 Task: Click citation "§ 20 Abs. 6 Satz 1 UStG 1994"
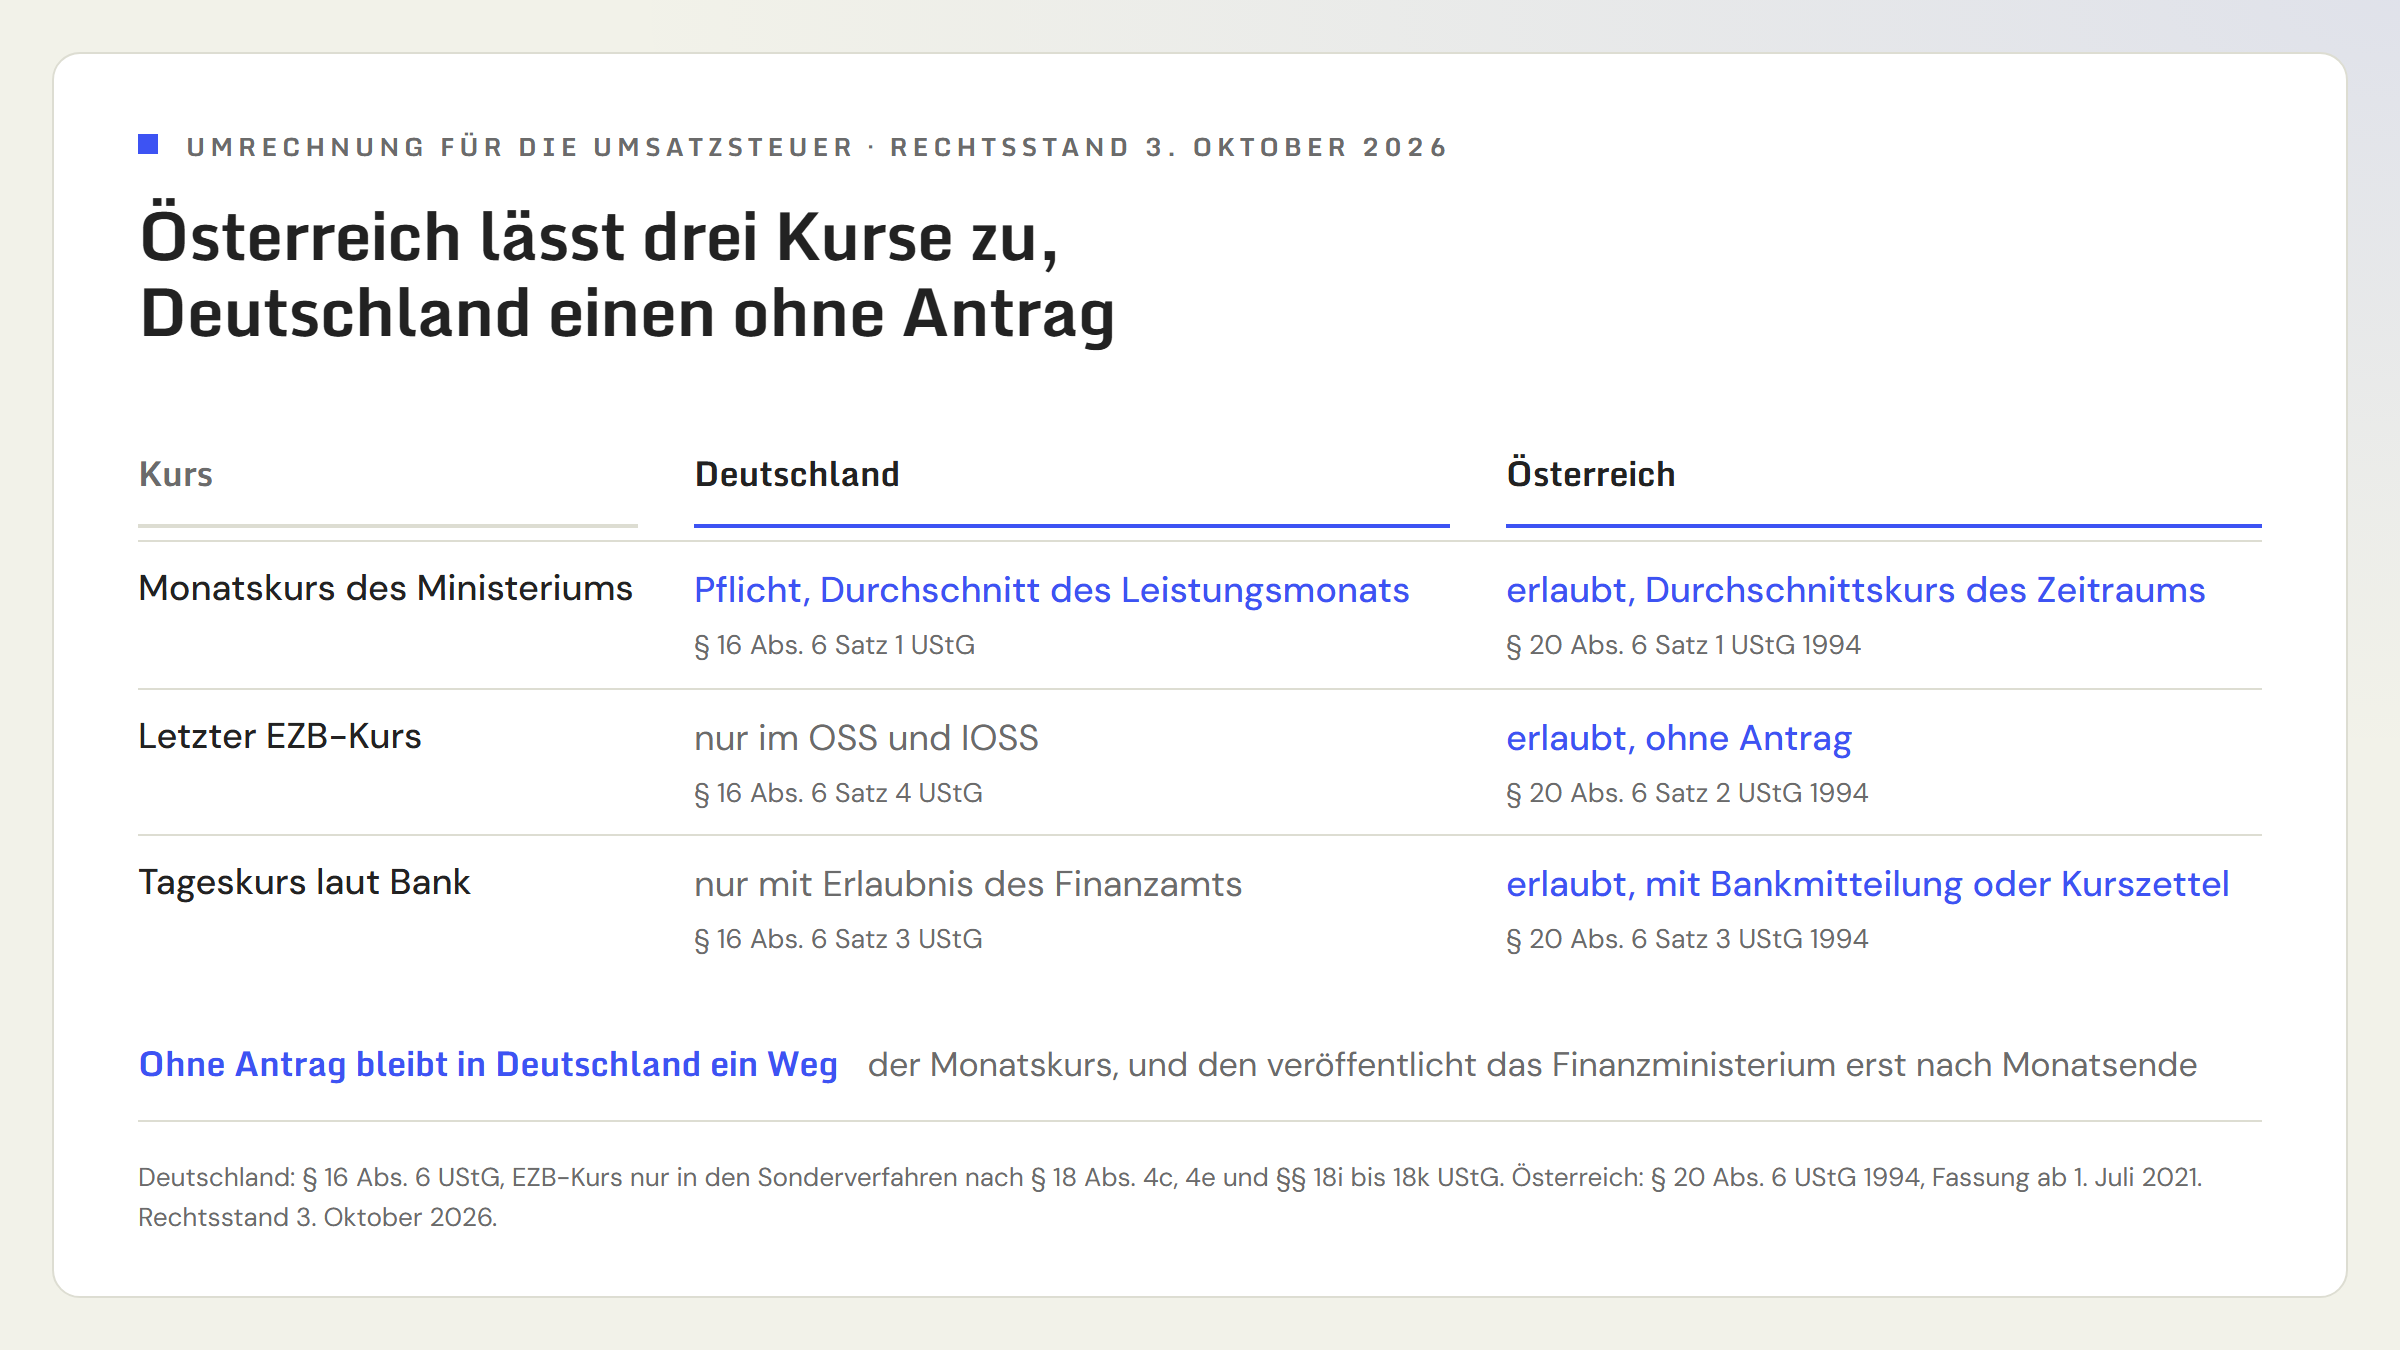tap(1684, 645)
